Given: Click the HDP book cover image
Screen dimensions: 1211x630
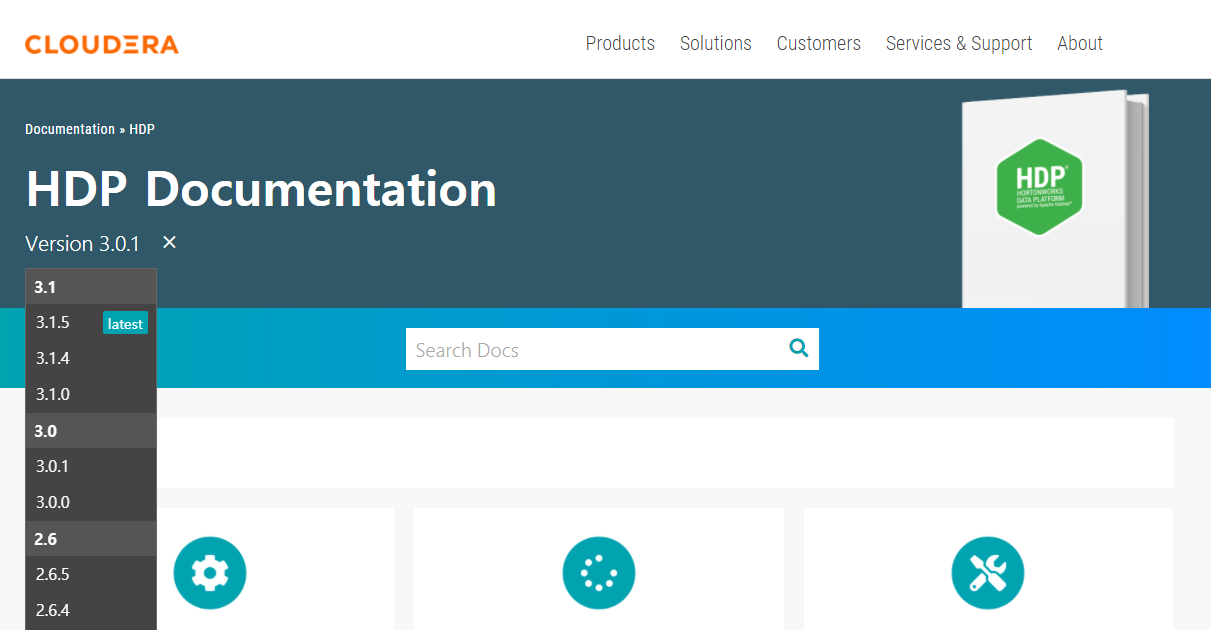Looking at the screenshot, I should (x=1054, y=199).
